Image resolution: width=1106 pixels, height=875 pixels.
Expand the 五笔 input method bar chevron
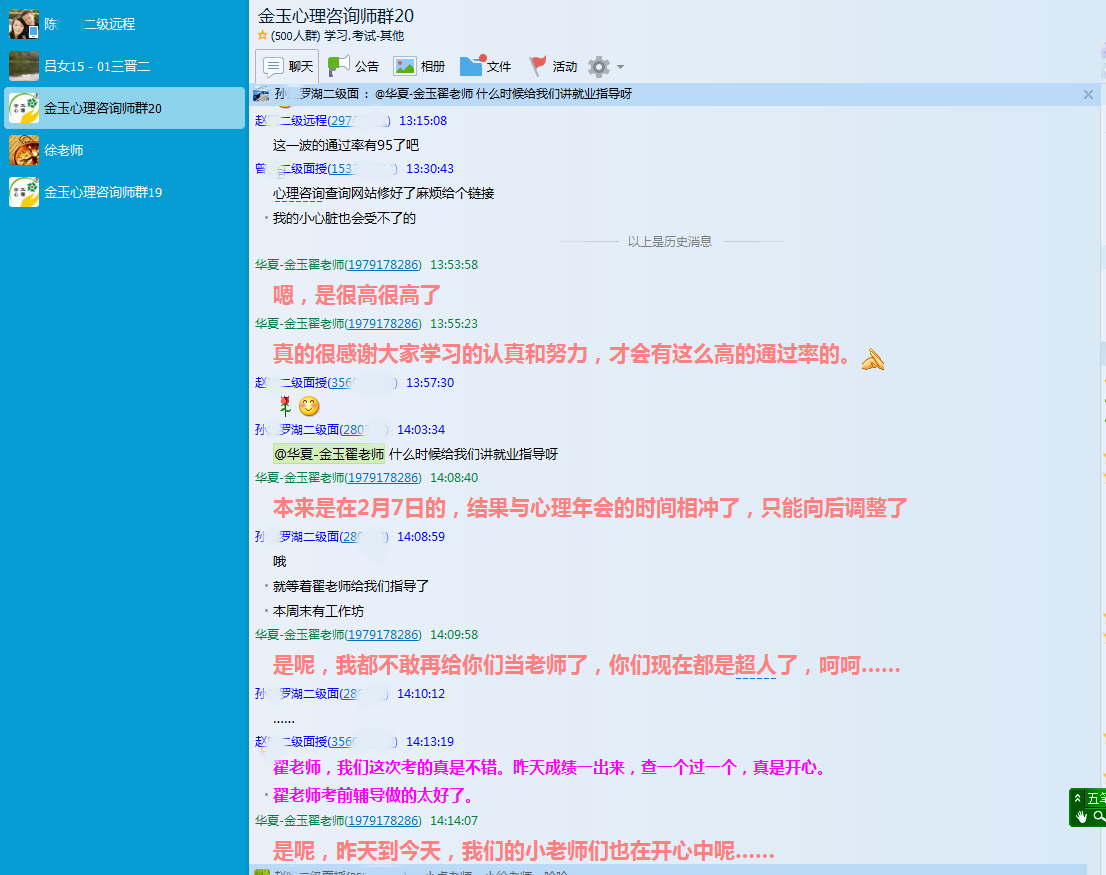pyautogui.click(x=1078, y=798)
